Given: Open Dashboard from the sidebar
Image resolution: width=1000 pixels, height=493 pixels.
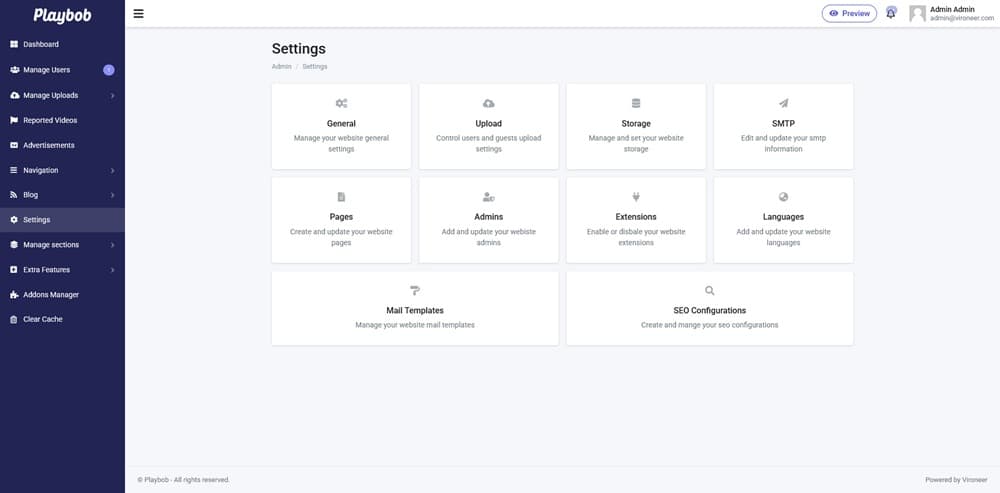Looking at the screenshot, I should coord(40,44).
